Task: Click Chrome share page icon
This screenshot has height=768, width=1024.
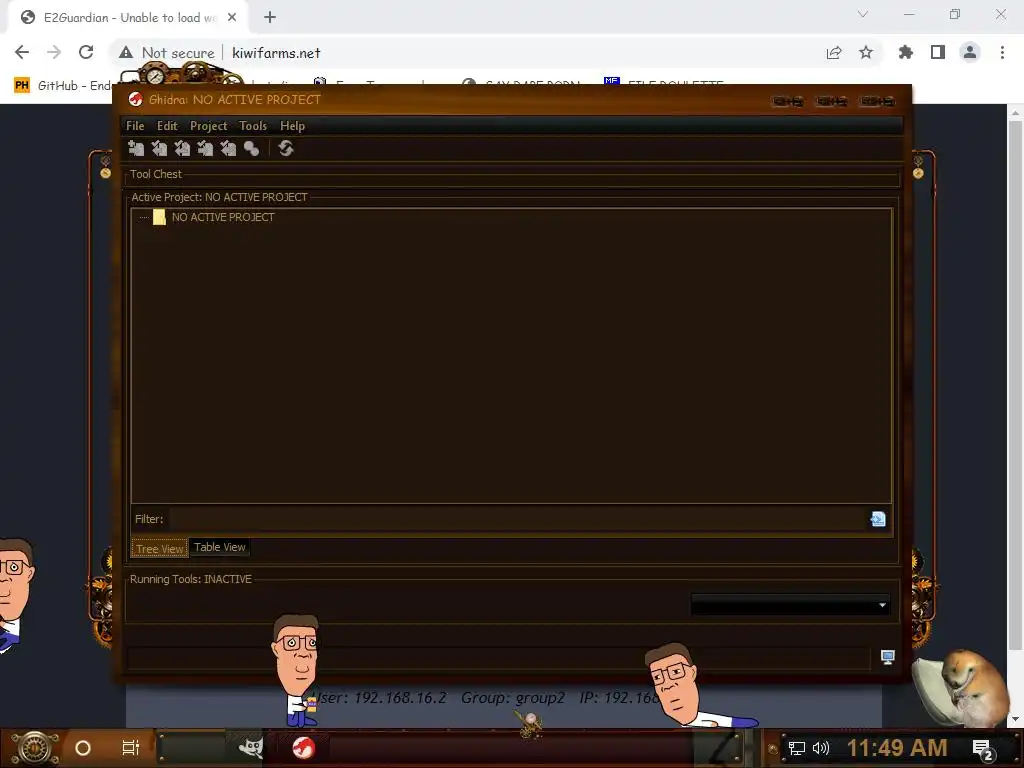Action: 834,53
